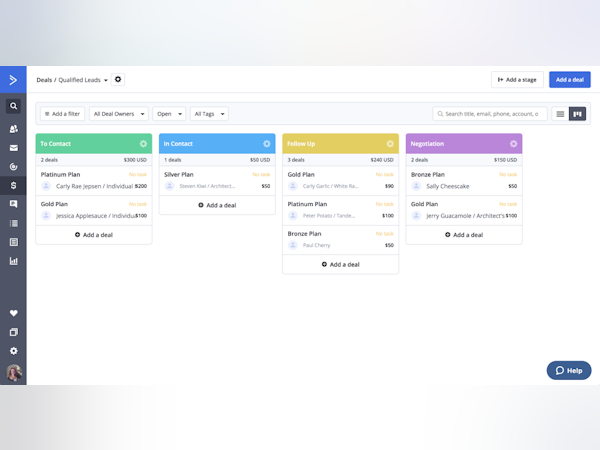Switch to board (kanban) view

point(577,114)
